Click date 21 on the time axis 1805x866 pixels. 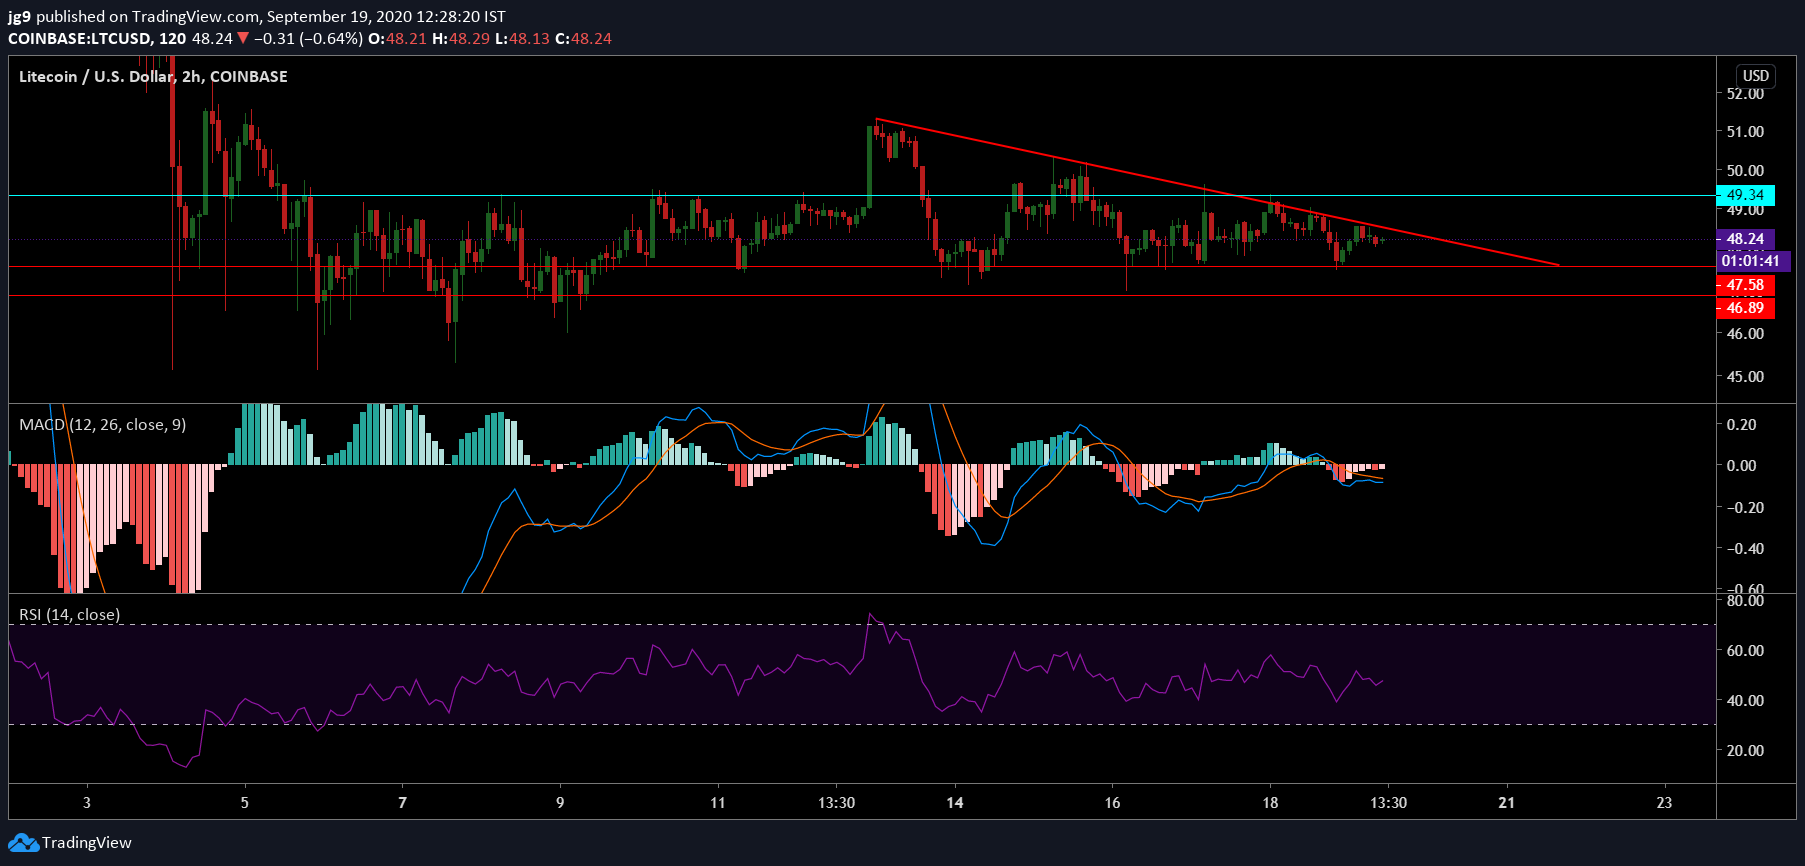1506,802
